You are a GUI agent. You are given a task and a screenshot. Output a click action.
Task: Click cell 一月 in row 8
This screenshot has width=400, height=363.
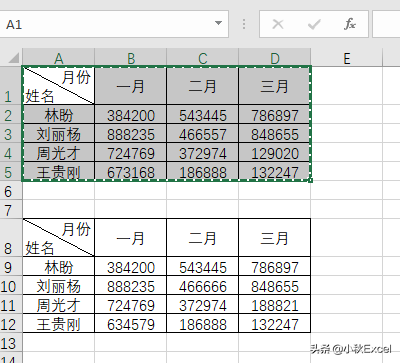(x=131, y=238)
